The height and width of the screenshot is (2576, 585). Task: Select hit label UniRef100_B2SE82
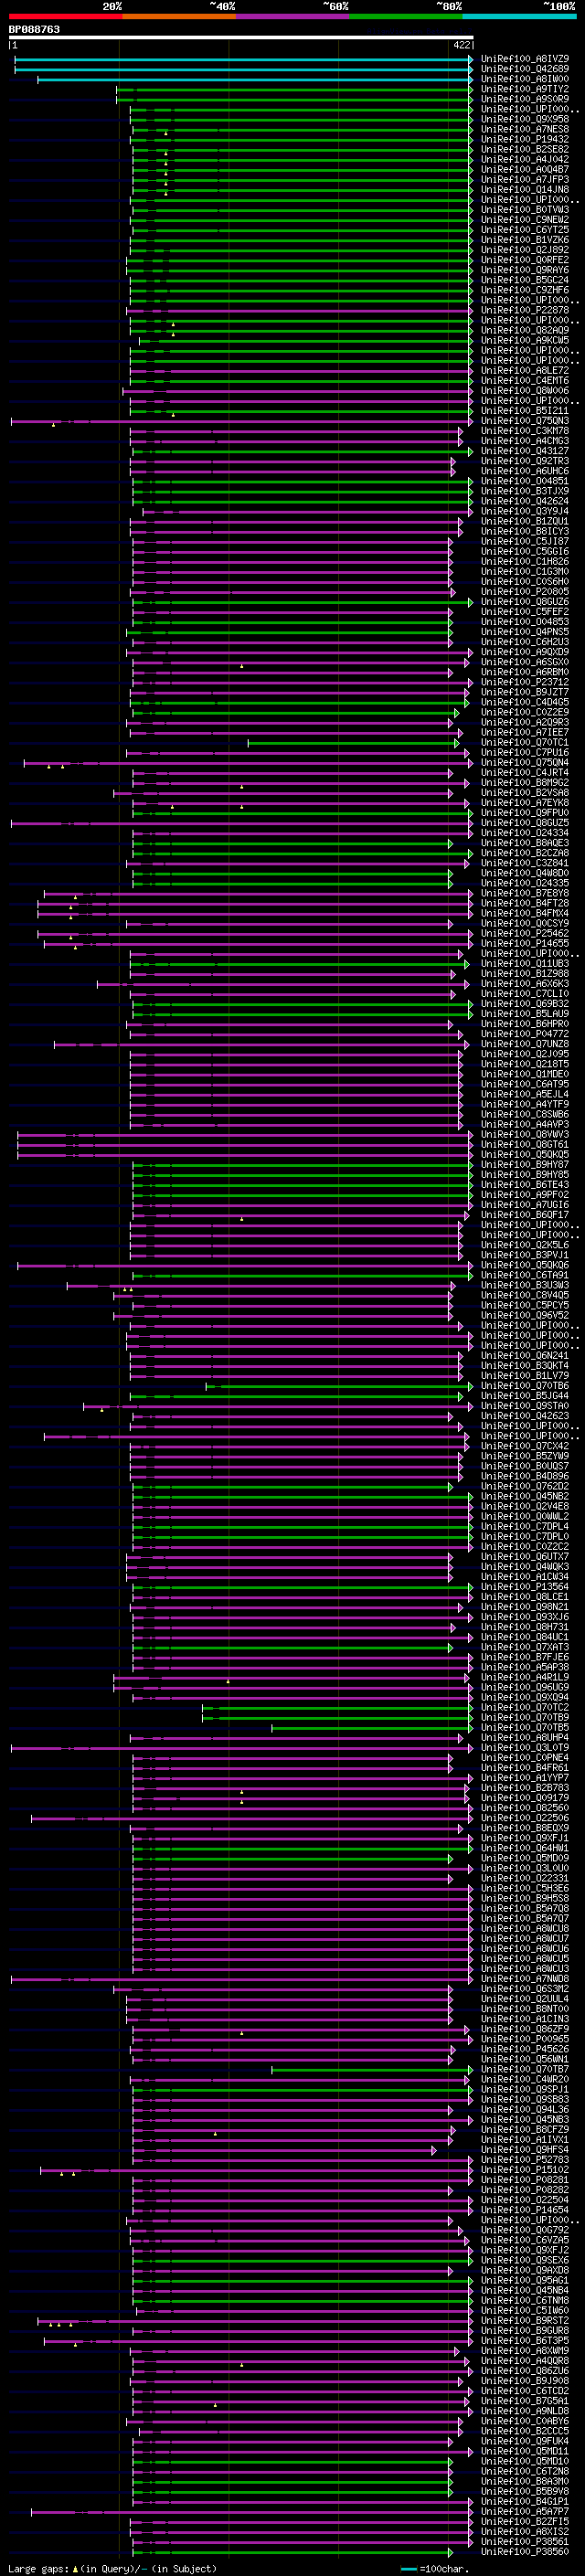[x=525, y=149]
